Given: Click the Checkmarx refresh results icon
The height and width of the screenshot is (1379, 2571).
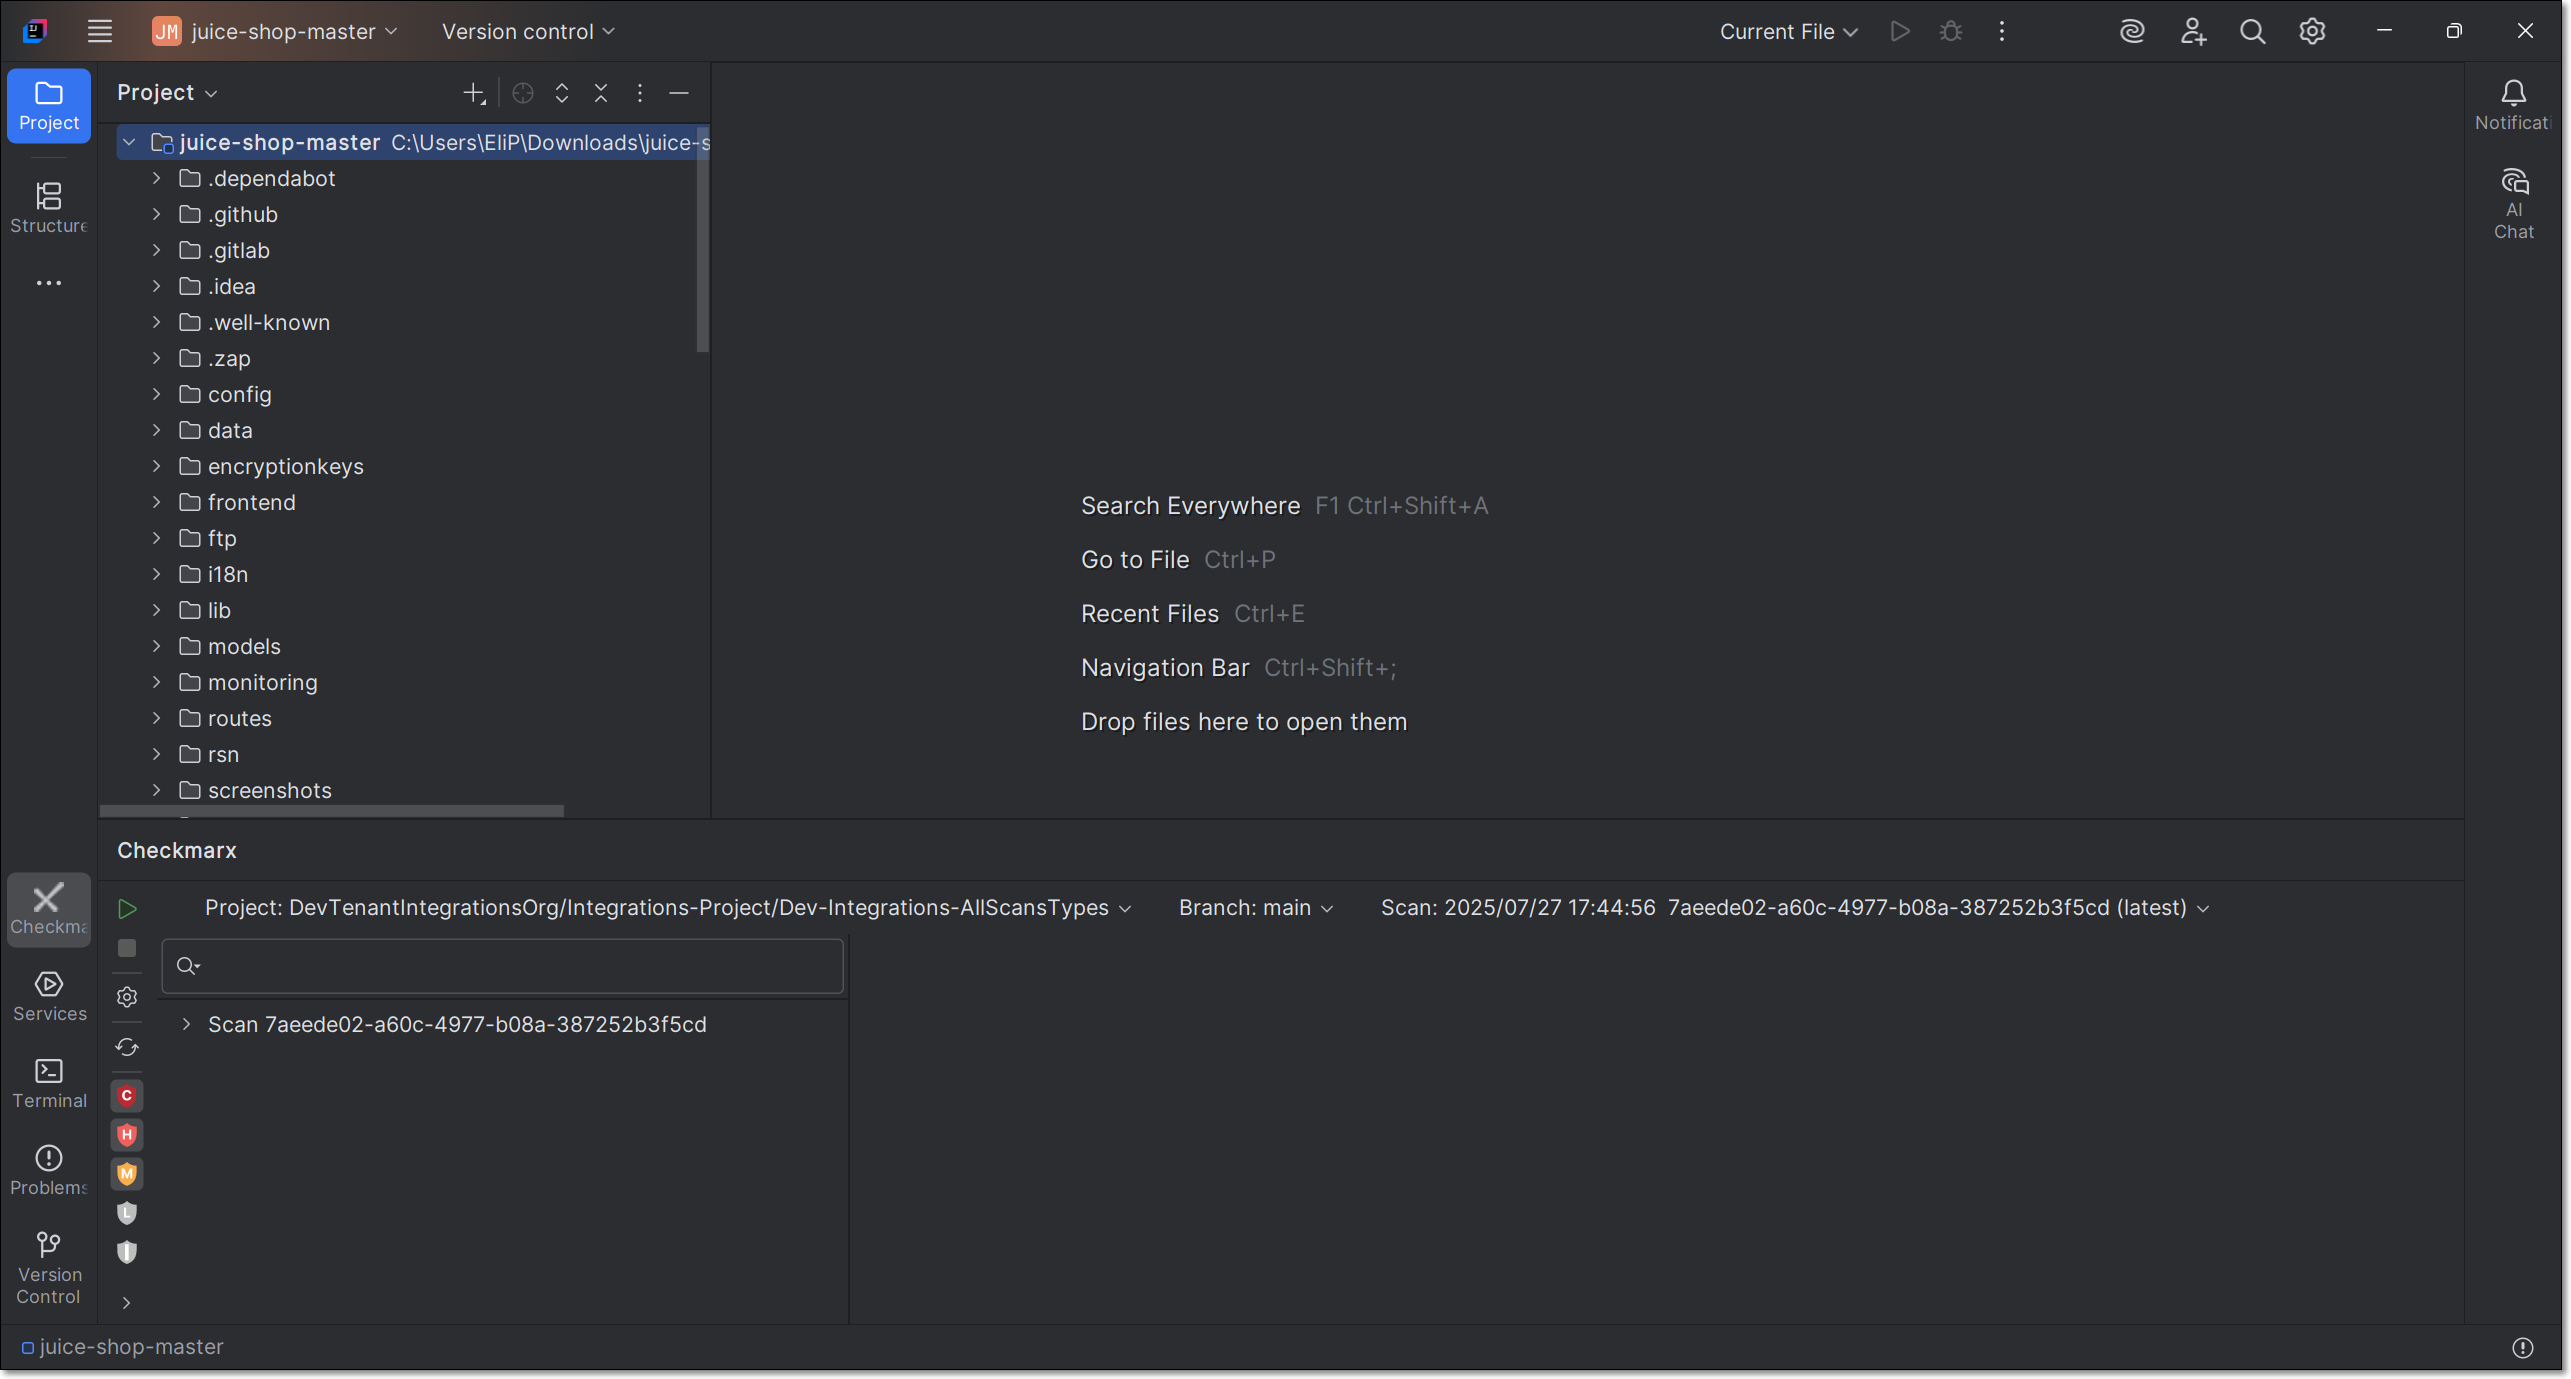Looking at the screenshot, I should tap(127, 1047).
